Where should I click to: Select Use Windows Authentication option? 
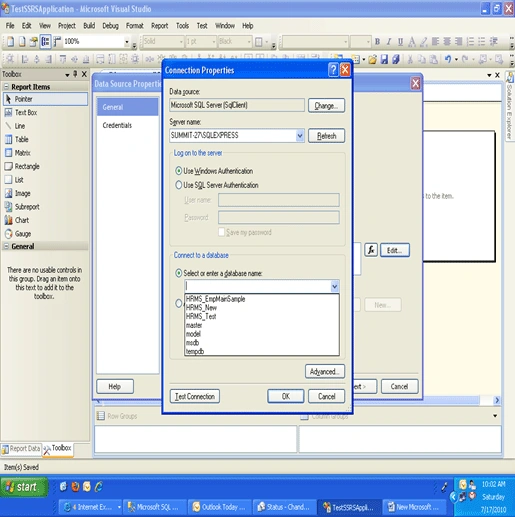click(214, 171)
